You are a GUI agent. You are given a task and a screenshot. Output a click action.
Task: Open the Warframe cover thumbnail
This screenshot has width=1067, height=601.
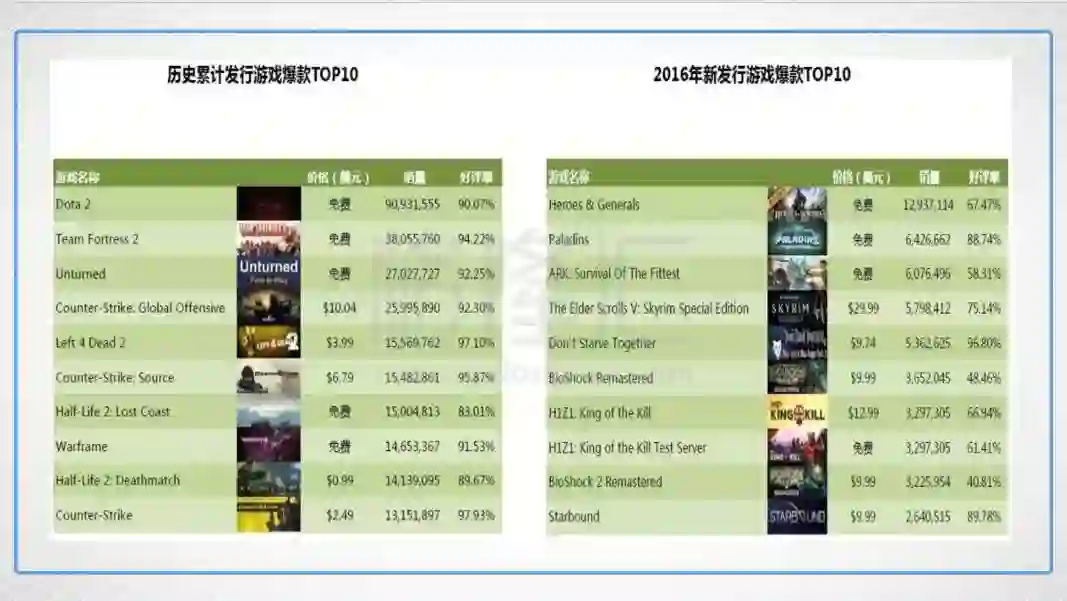click(x=269, y=446)
